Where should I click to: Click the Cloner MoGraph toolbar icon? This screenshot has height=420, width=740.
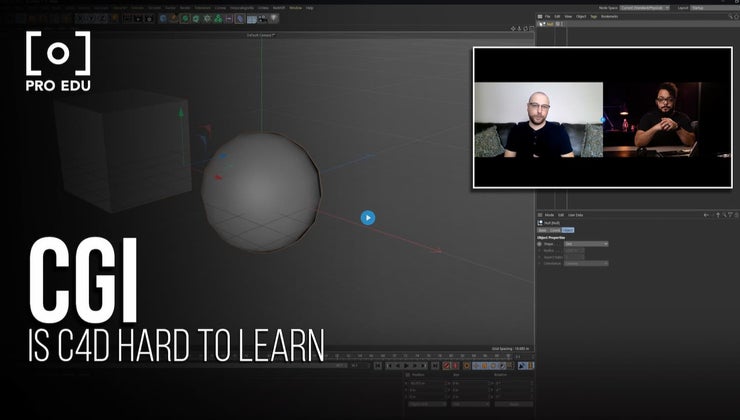click(x=218, y=18)
